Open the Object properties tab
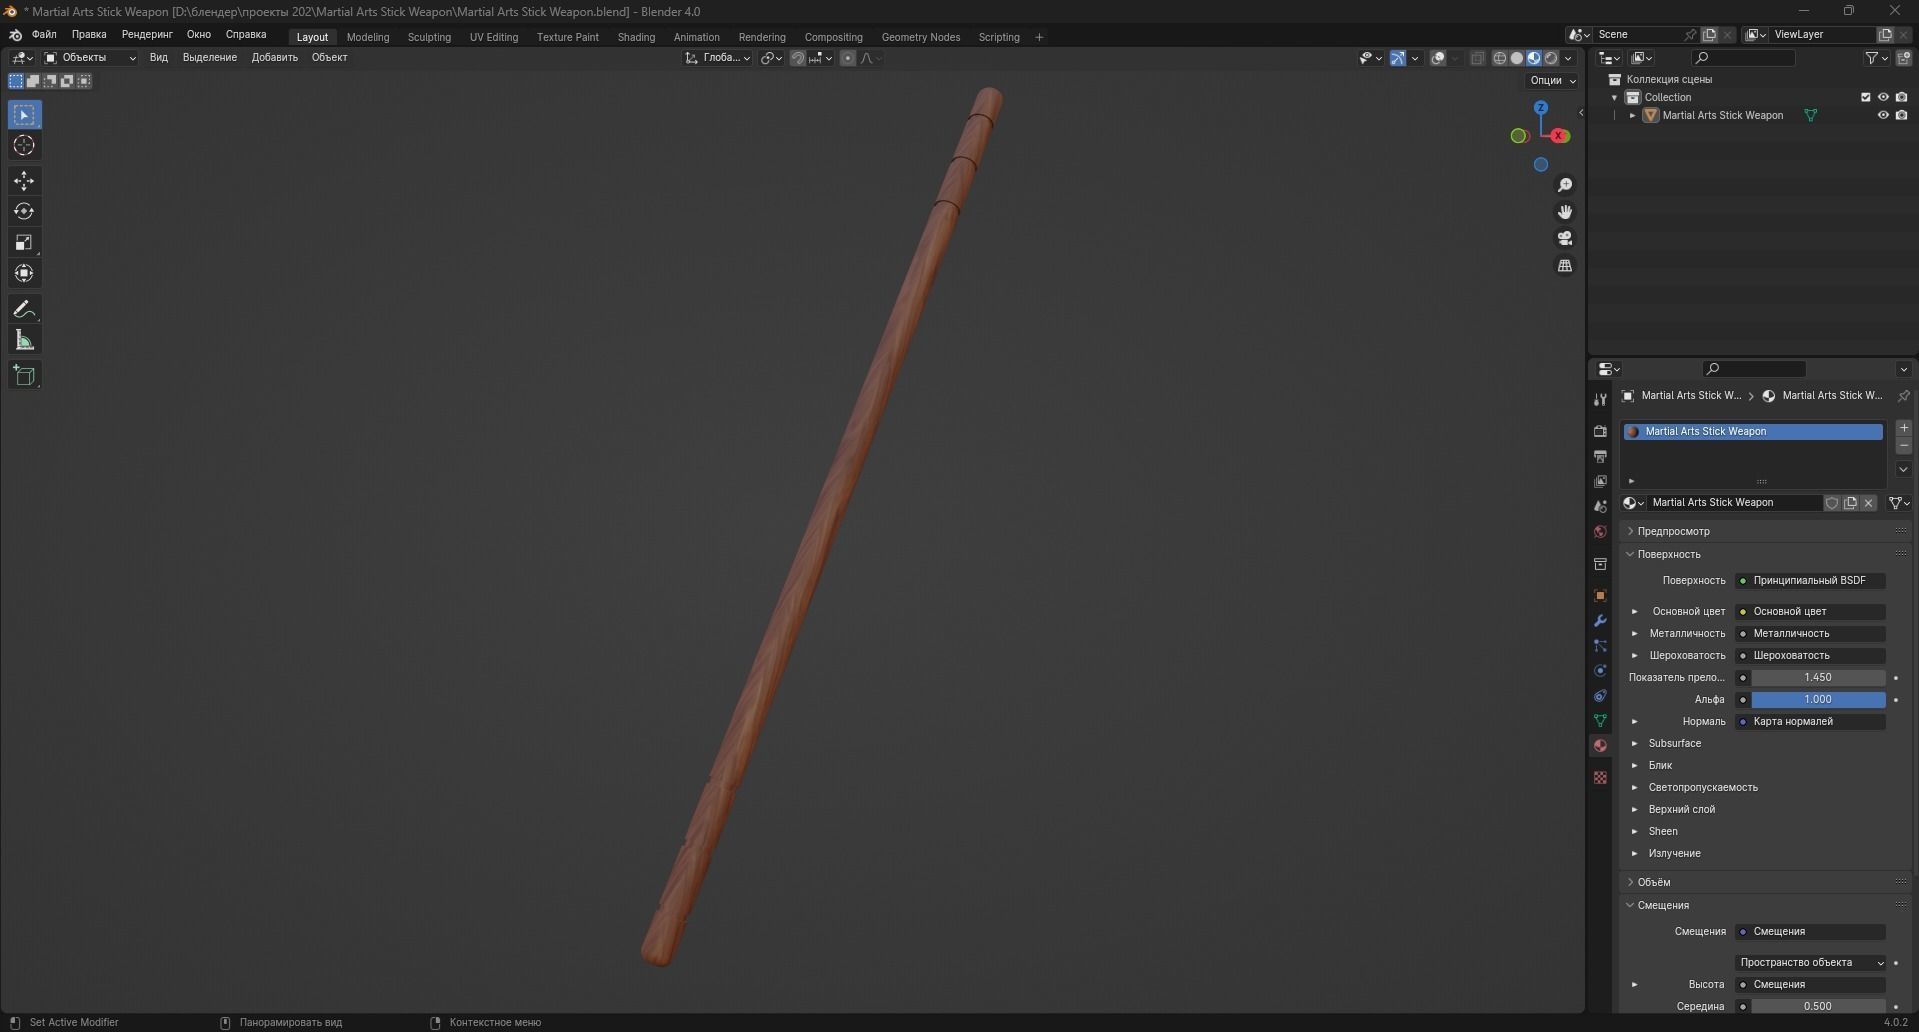 pos(1600,595)
